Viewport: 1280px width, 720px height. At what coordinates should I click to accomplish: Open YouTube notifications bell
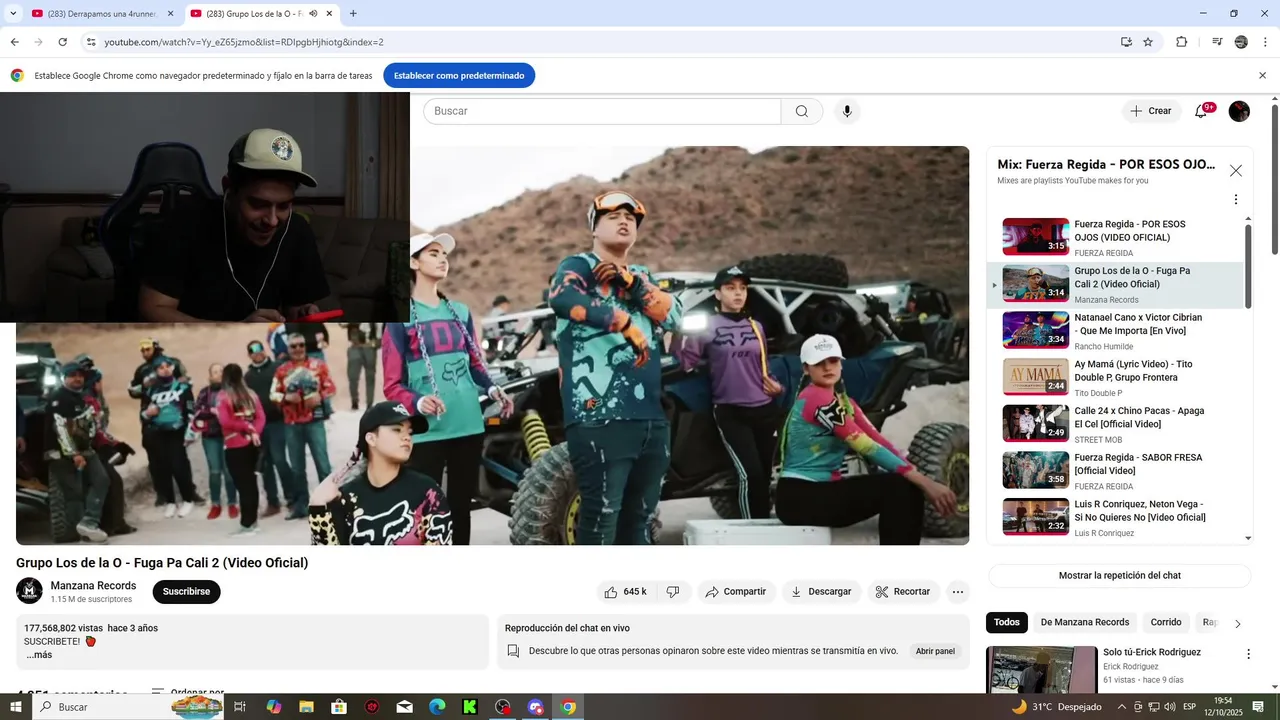[1201, 111]
